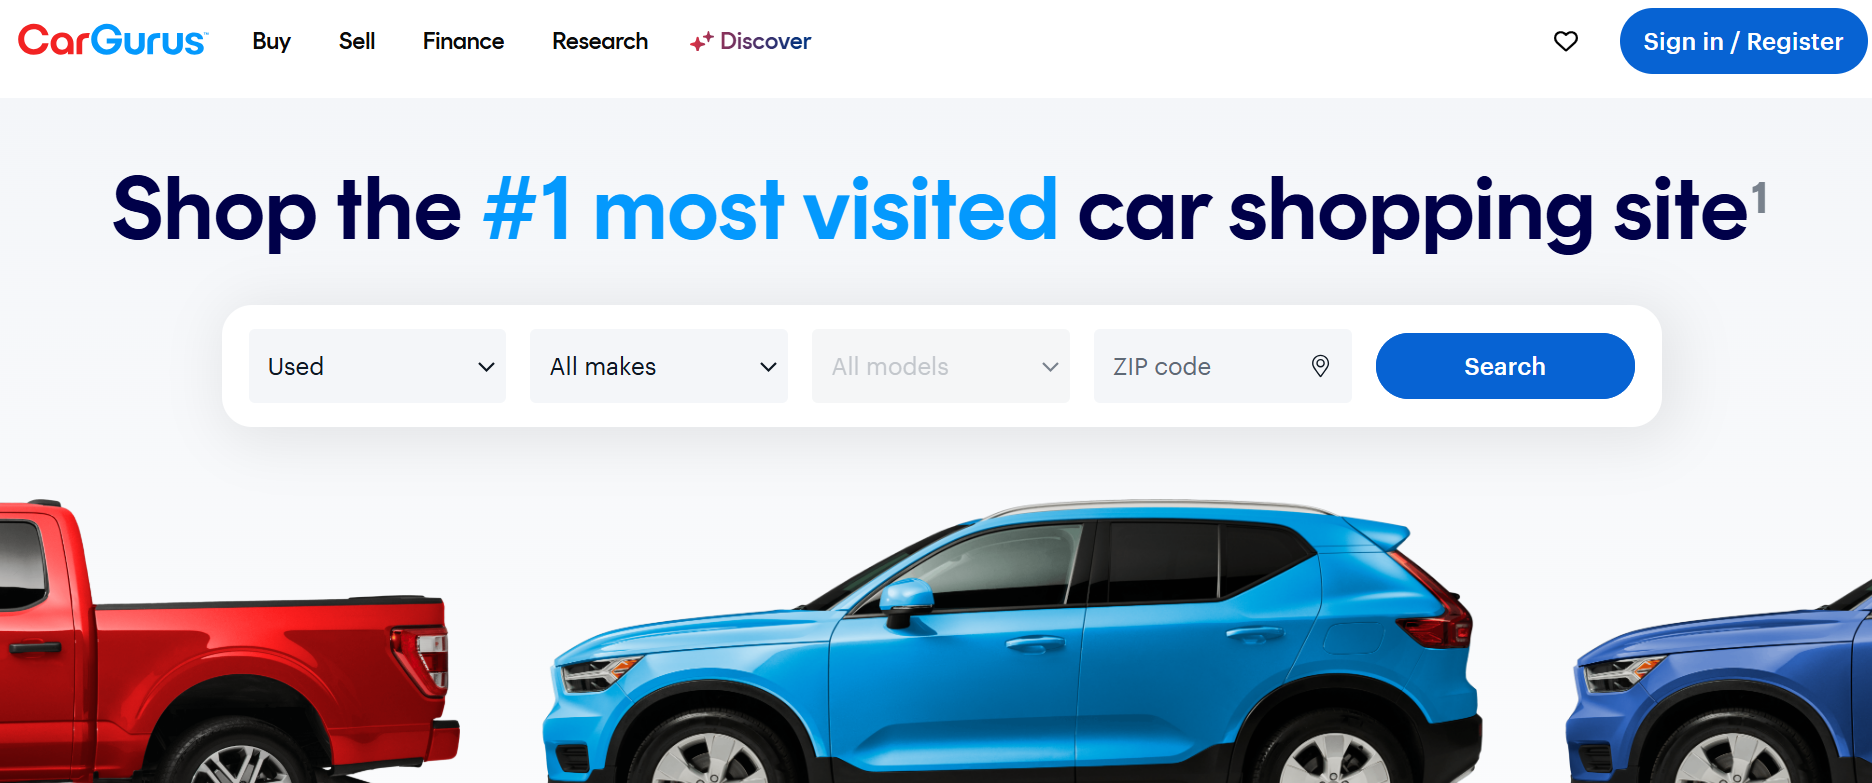Expand the Used condition dropdown

(x=377, y=366)
